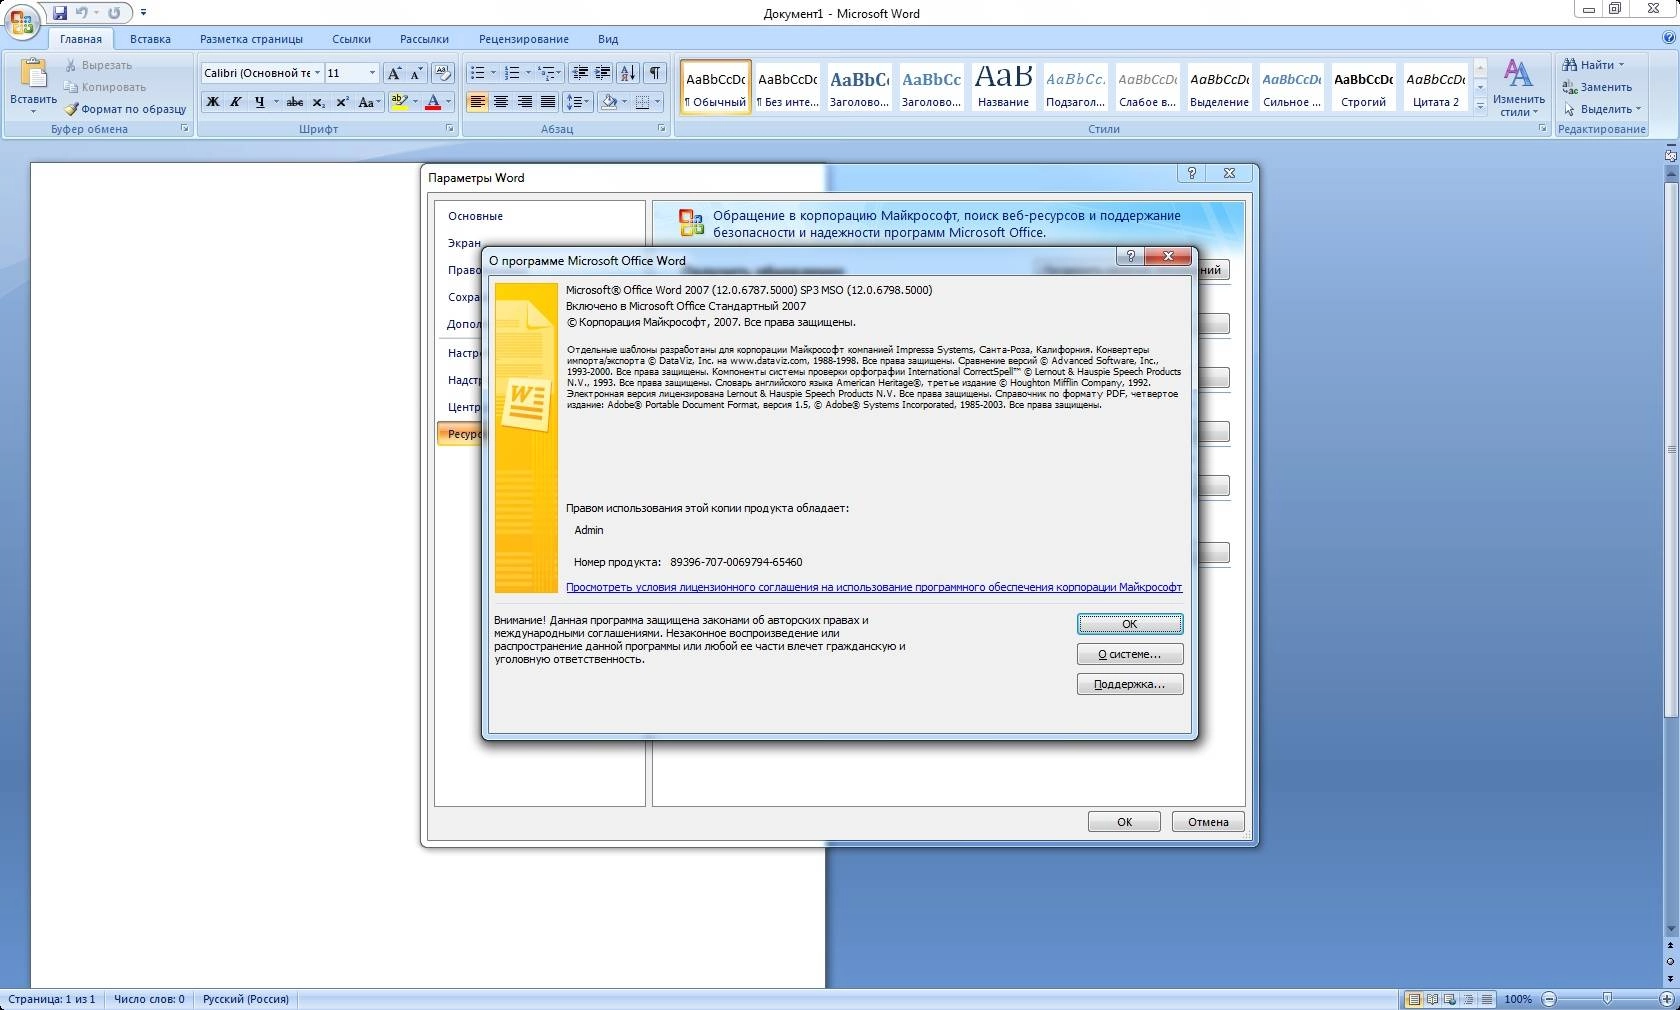Align text left icon
1680x1010 pixels.
(477, 102)
